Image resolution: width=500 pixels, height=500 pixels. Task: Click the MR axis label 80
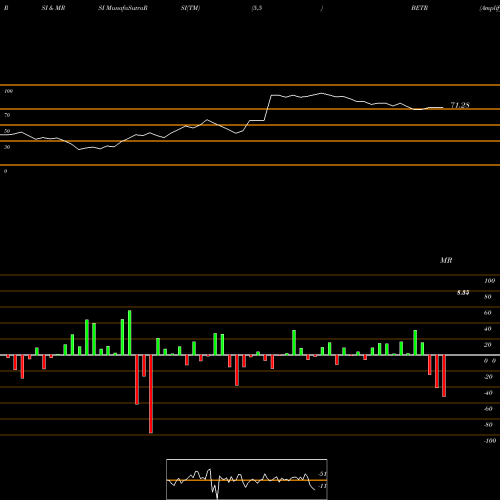click(x=488, y=297)
